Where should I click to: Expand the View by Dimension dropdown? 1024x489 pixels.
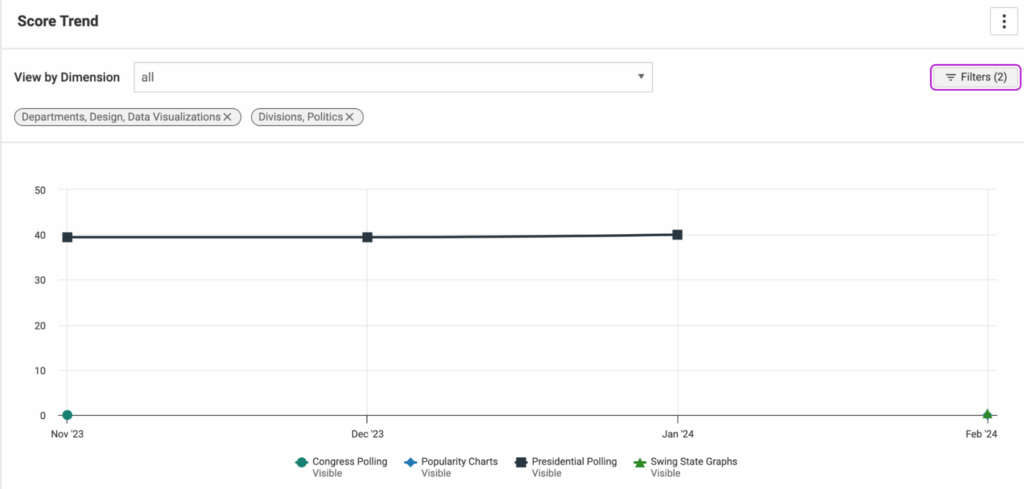[x=392, y=77]
